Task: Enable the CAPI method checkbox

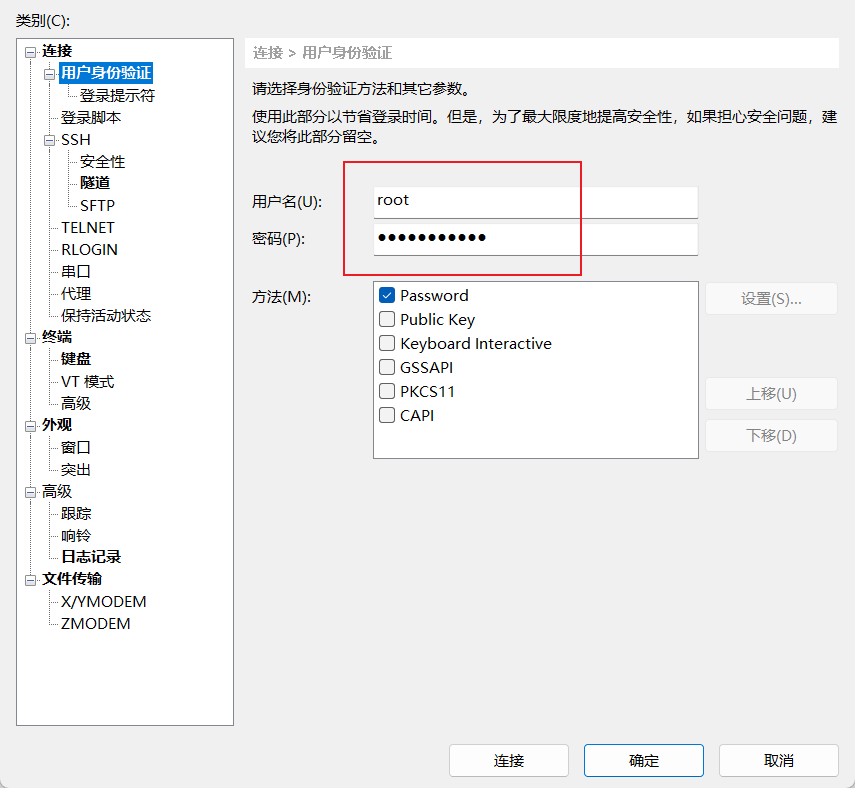Action: point(387,415)
